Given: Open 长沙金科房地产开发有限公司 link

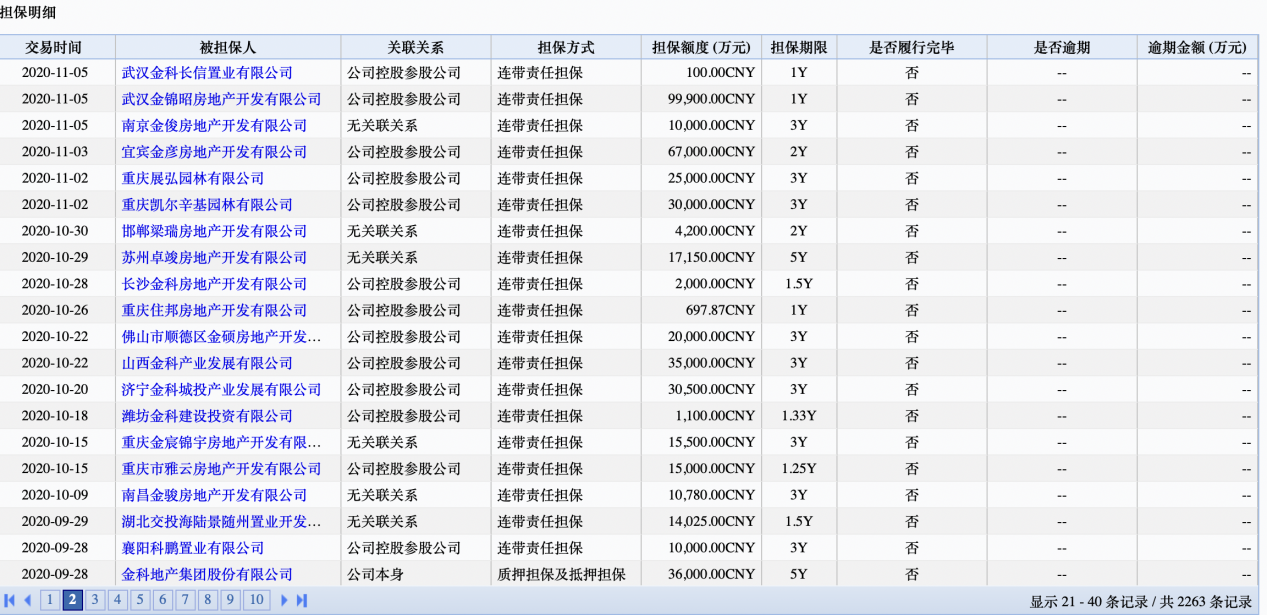Looking at the screenshot, I should (x=214, y=284).
